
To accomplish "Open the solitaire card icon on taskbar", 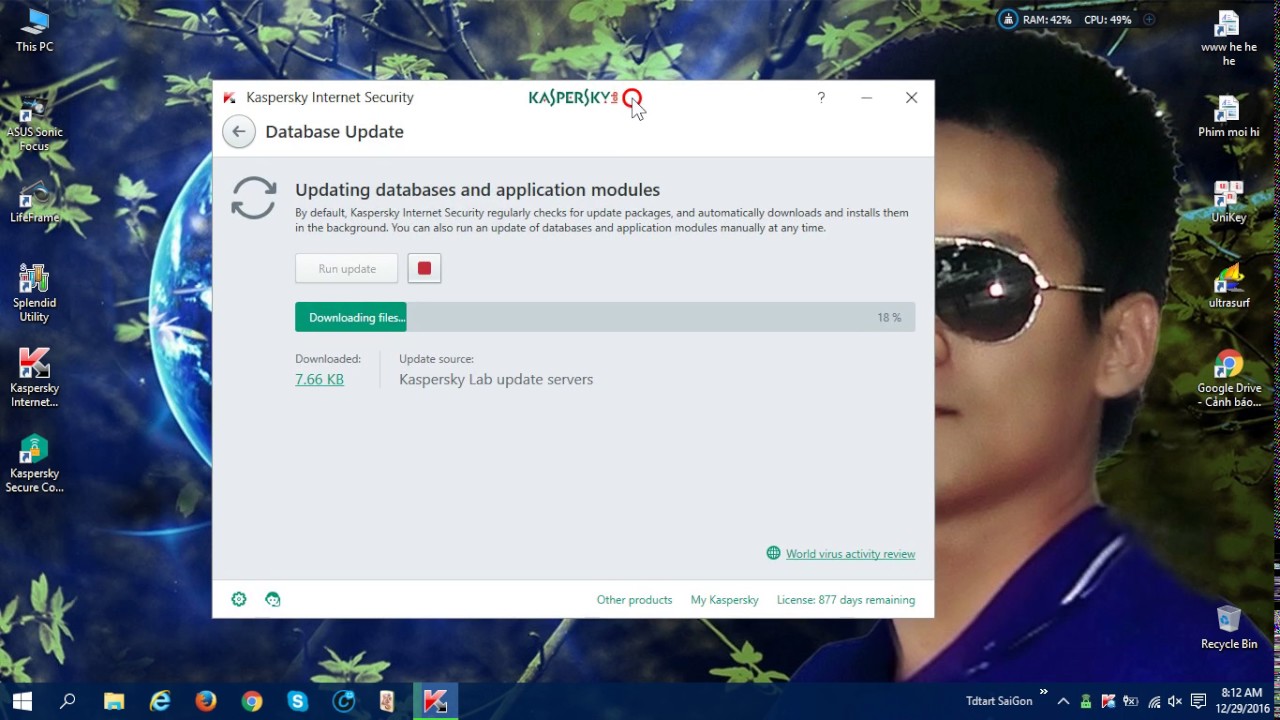I will tap(388, 701).
